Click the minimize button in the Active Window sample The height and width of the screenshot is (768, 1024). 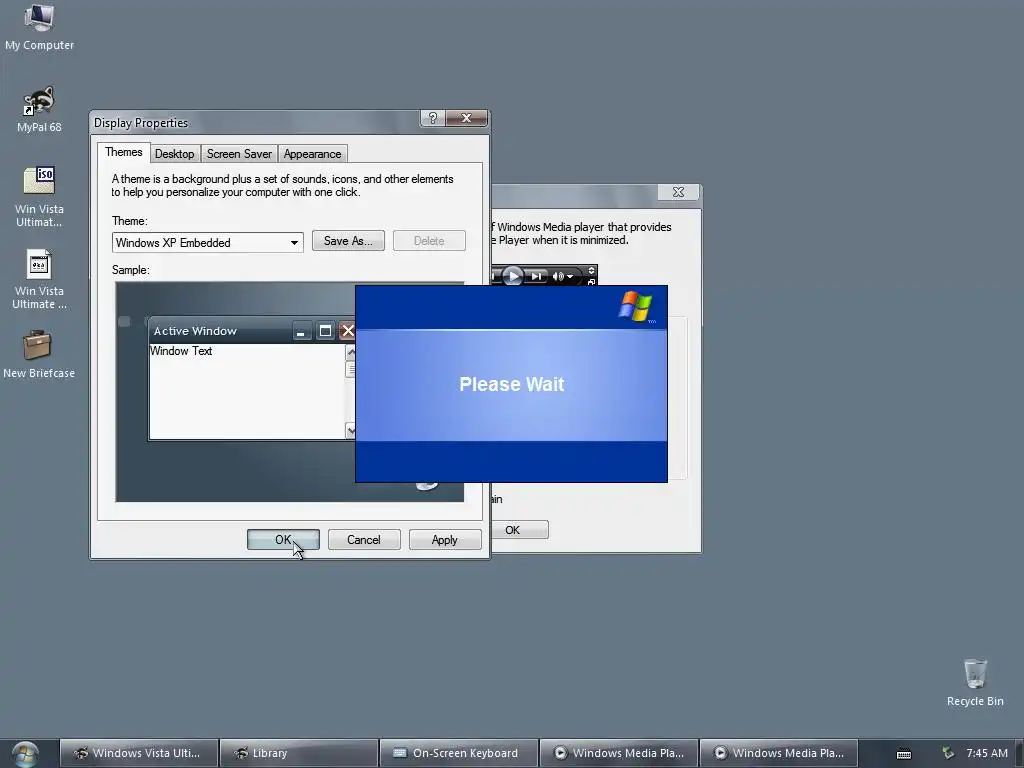point(300,331)
